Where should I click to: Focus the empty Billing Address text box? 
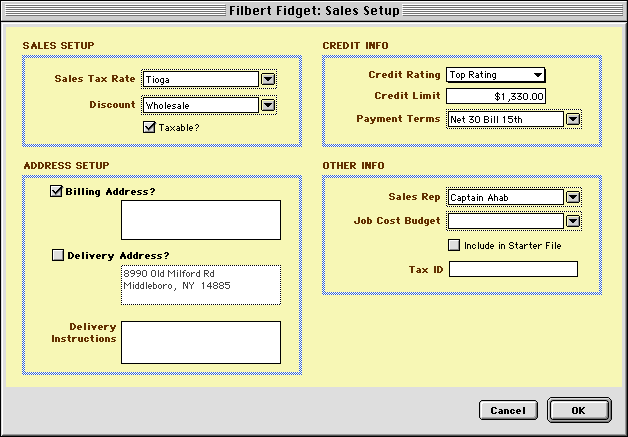[200, 220]
